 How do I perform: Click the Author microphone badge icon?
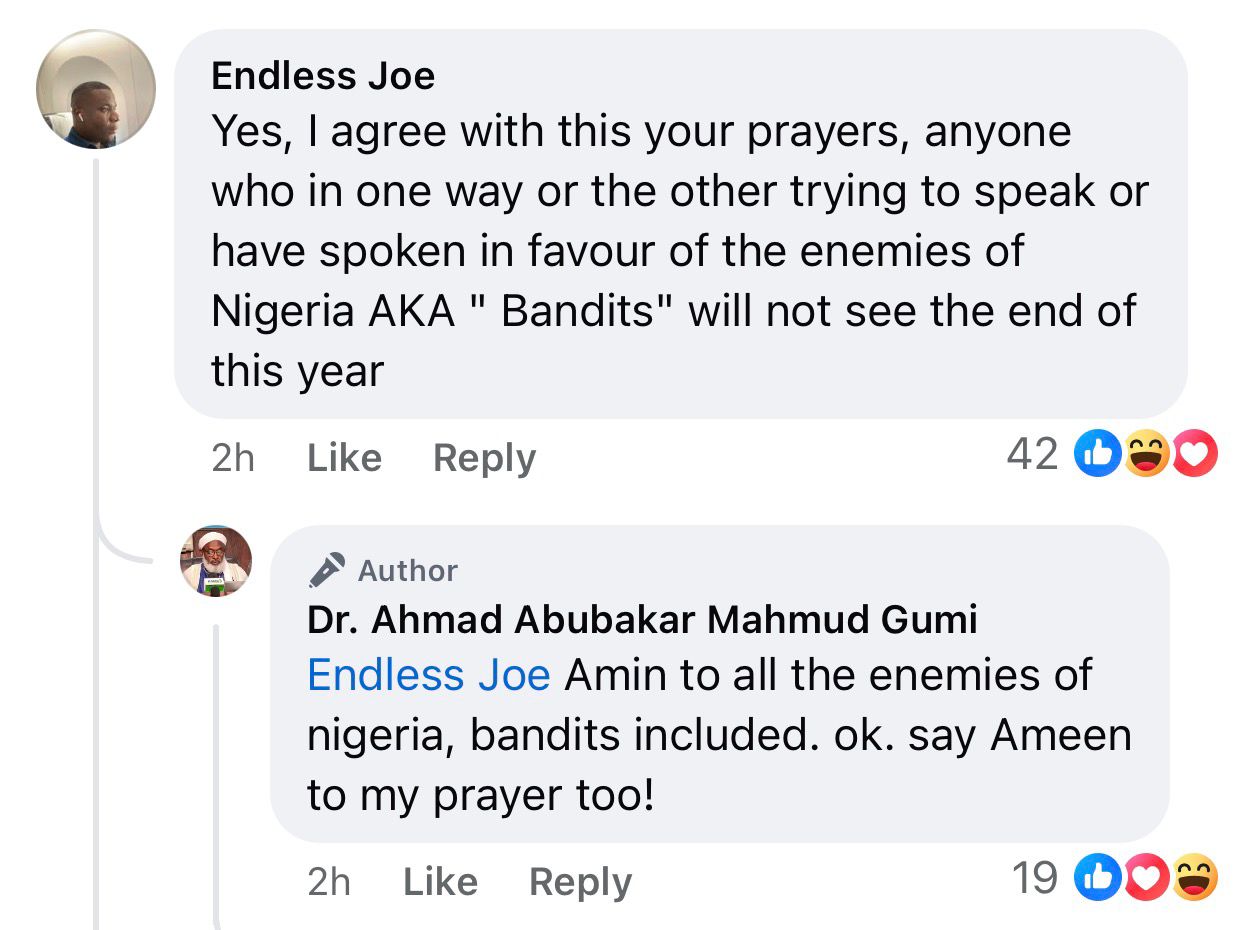[327, 570]
